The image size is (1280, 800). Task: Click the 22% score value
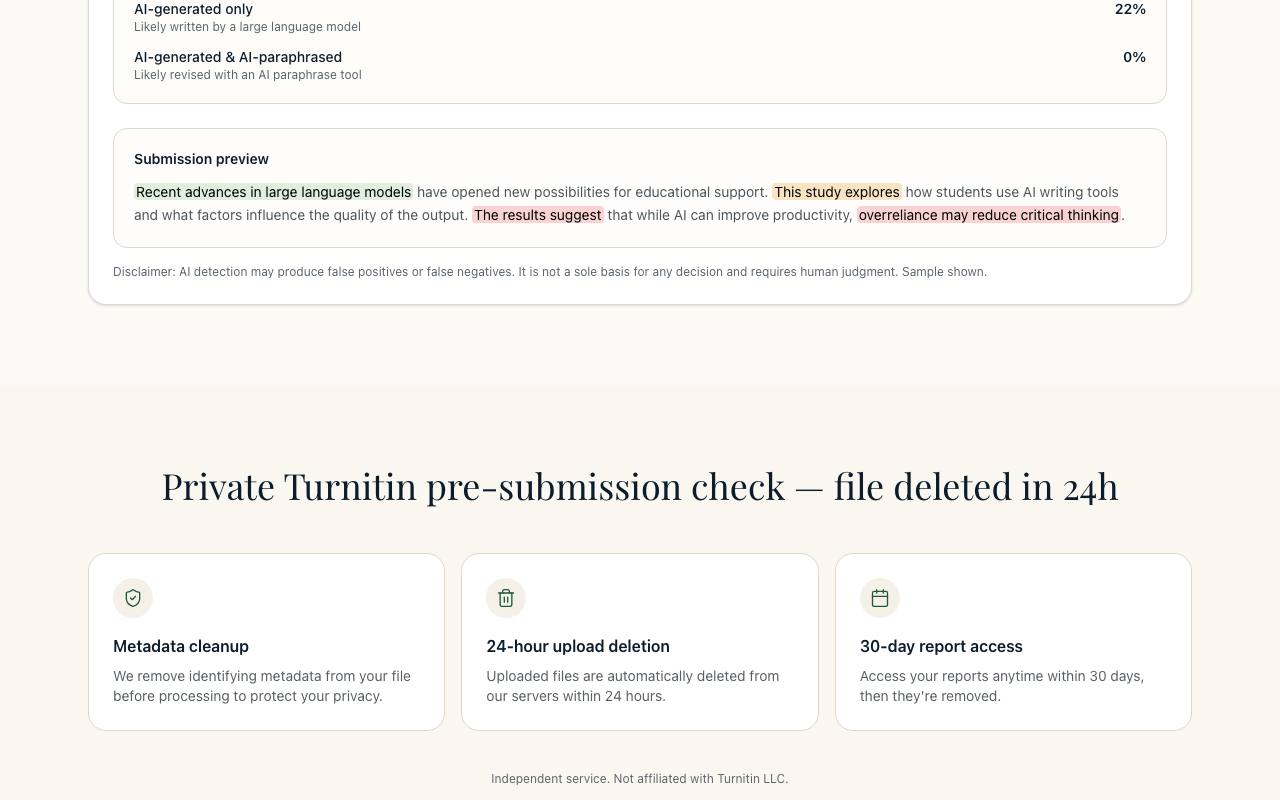coord(1130,9)
